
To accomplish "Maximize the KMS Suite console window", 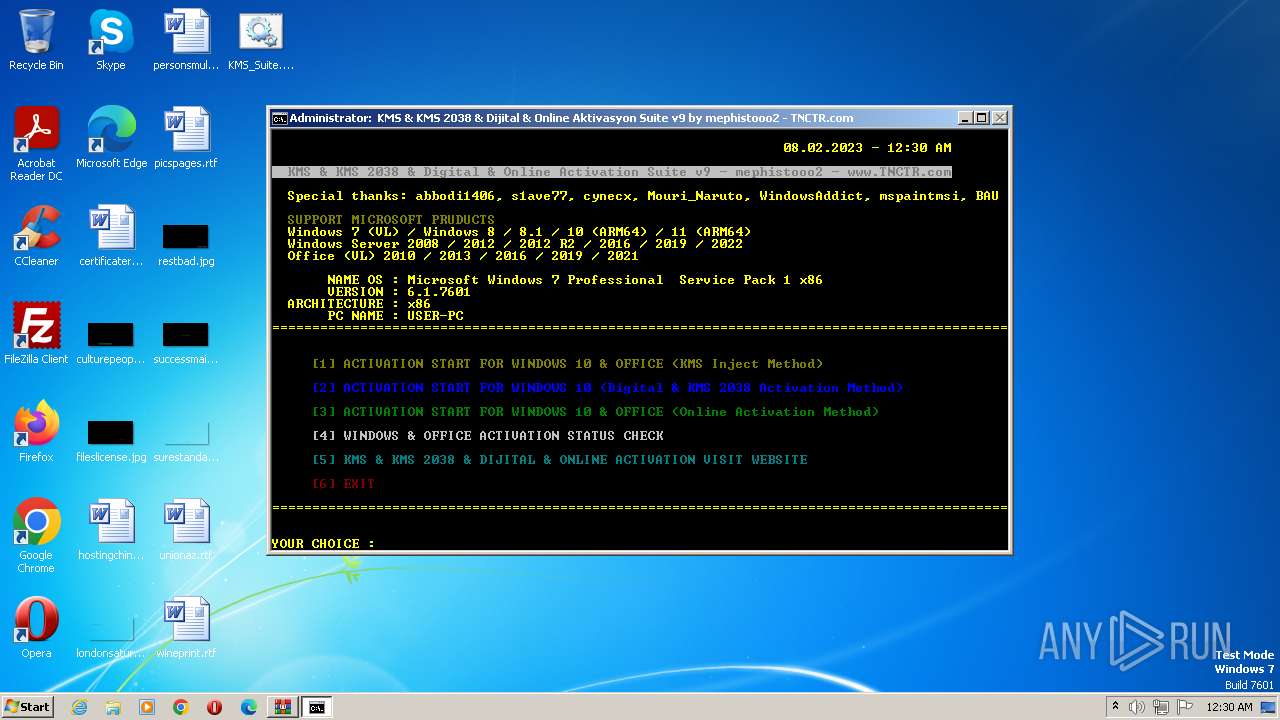I will [982, 118].
